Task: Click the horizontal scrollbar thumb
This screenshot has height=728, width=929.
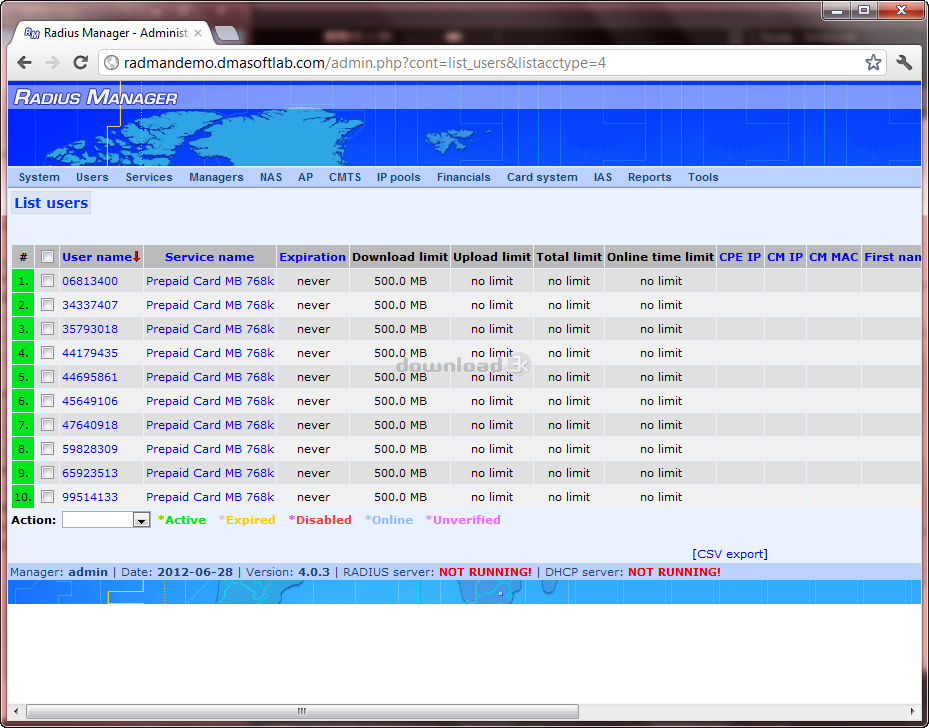Action: 302,711
